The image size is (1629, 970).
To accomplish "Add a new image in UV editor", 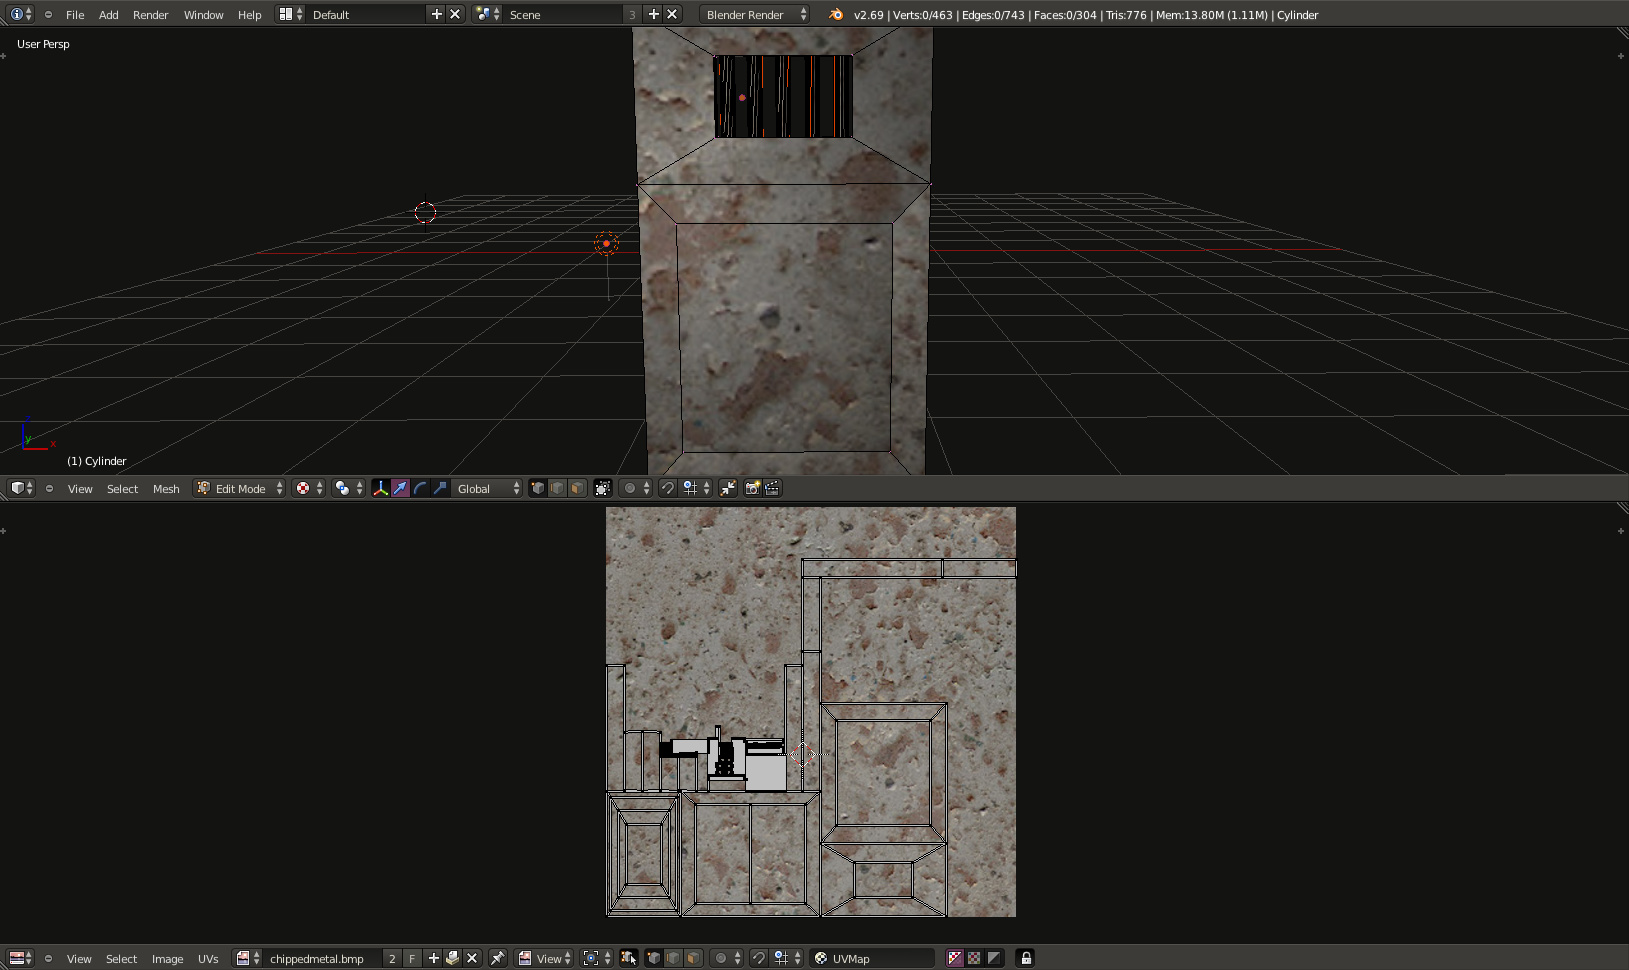I will click(433, 958).
